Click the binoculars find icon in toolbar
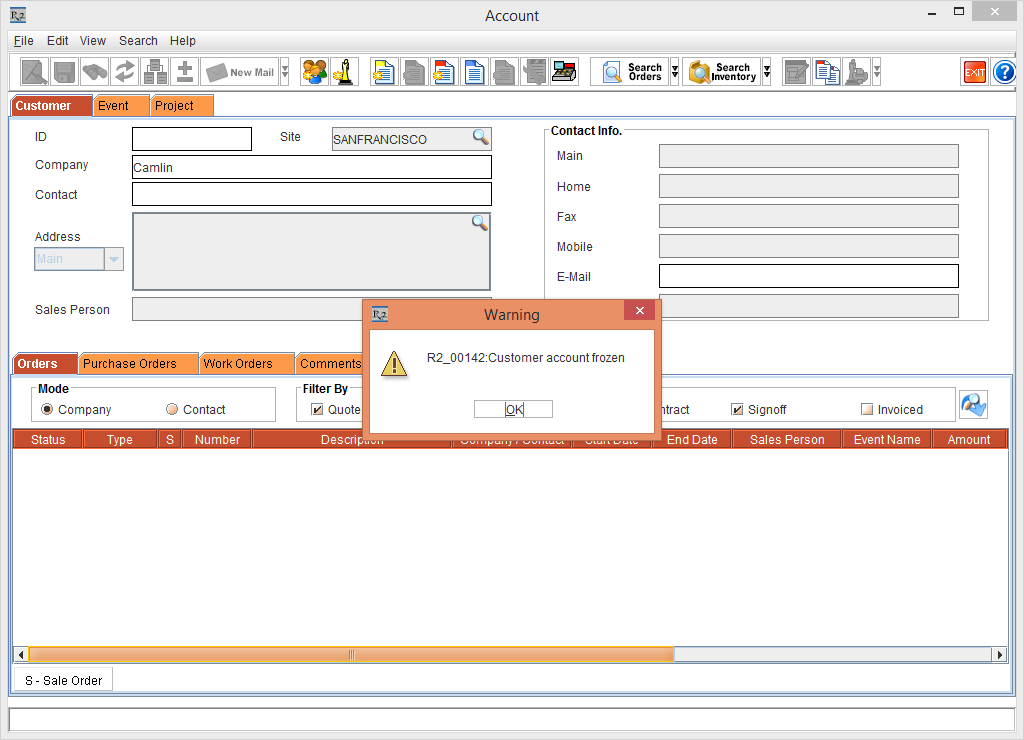Image resolution: width=1024 pixels, height=740 pixels. point(95,72)
